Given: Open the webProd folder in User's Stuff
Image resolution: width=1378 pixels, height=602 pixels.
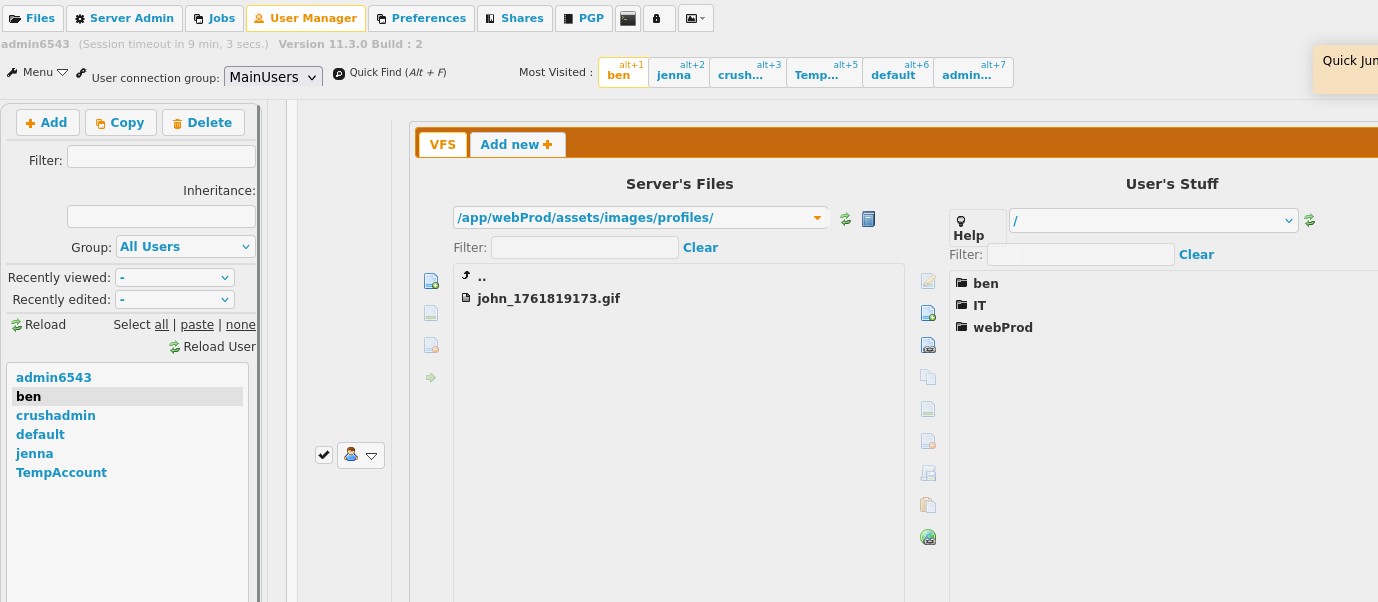Looking at the screenshot, I should pyautogui.click(x=1002, y=327).
